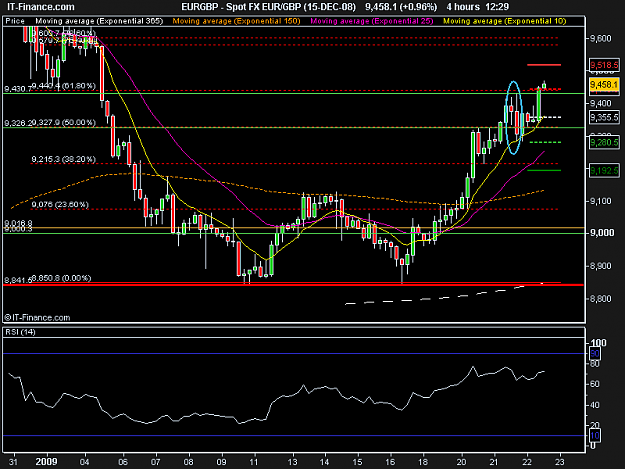
Task: Click the 20 label on date axis
Action: 462,462
